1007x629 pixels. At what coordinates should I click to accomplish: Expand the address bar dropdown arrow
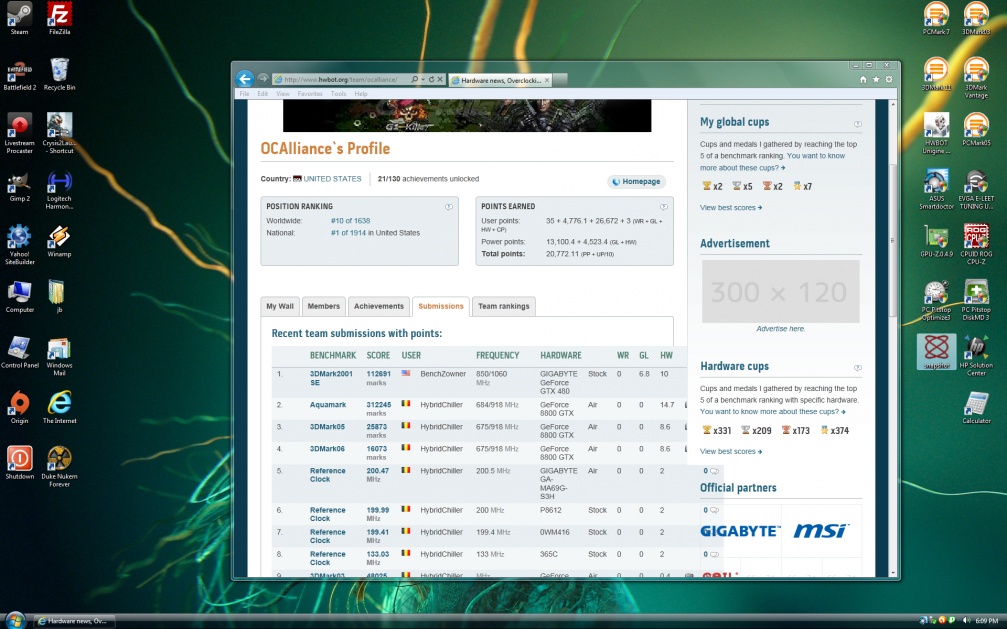[421, 79]
